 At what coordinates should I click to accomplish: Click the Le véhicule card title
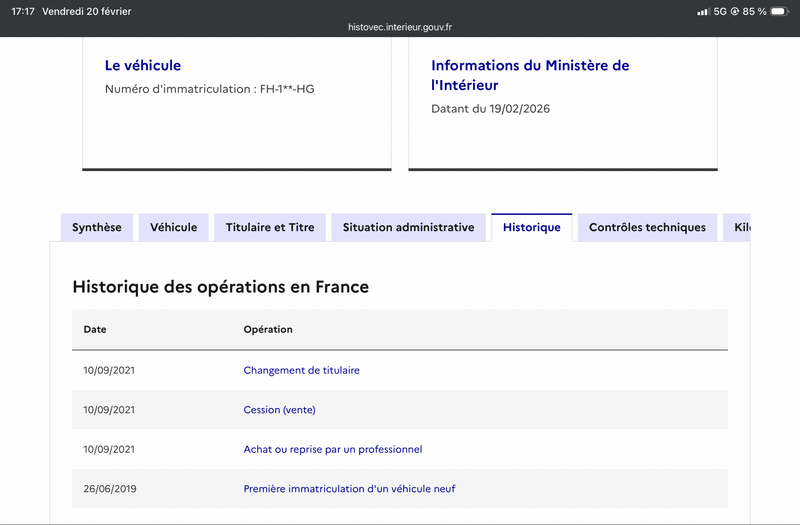[143, 65]
